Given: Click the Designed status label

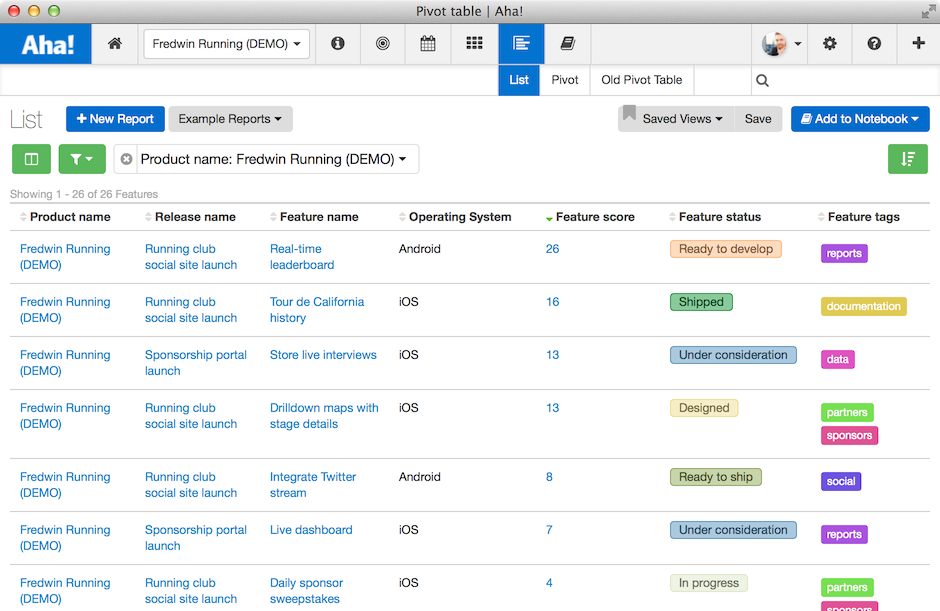Looking at the screenshot, I should 704,408.
